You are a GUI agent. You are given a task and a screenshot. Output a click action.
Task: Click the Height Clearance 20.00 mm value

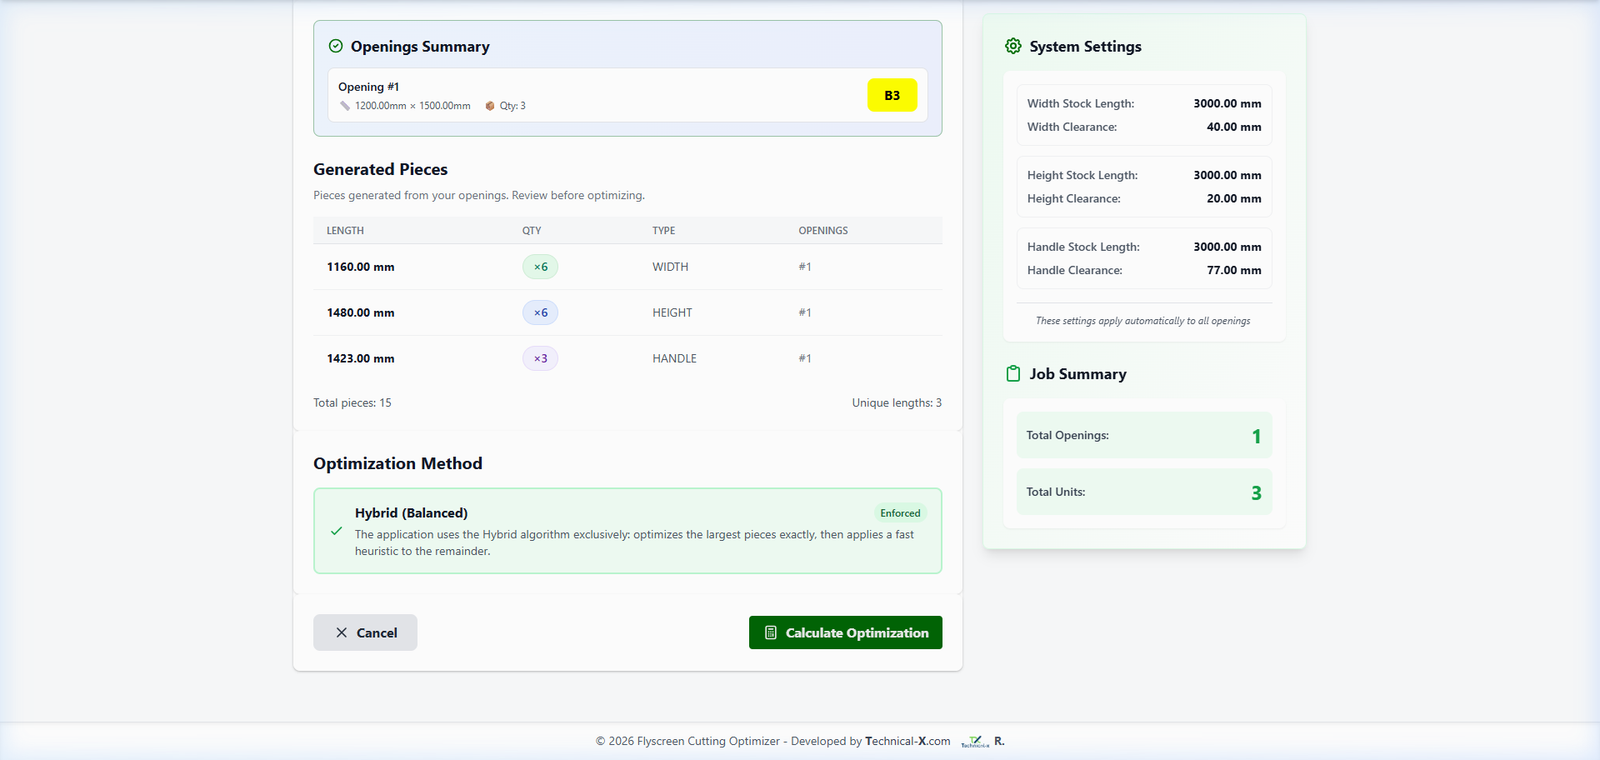coord(1234,199)
